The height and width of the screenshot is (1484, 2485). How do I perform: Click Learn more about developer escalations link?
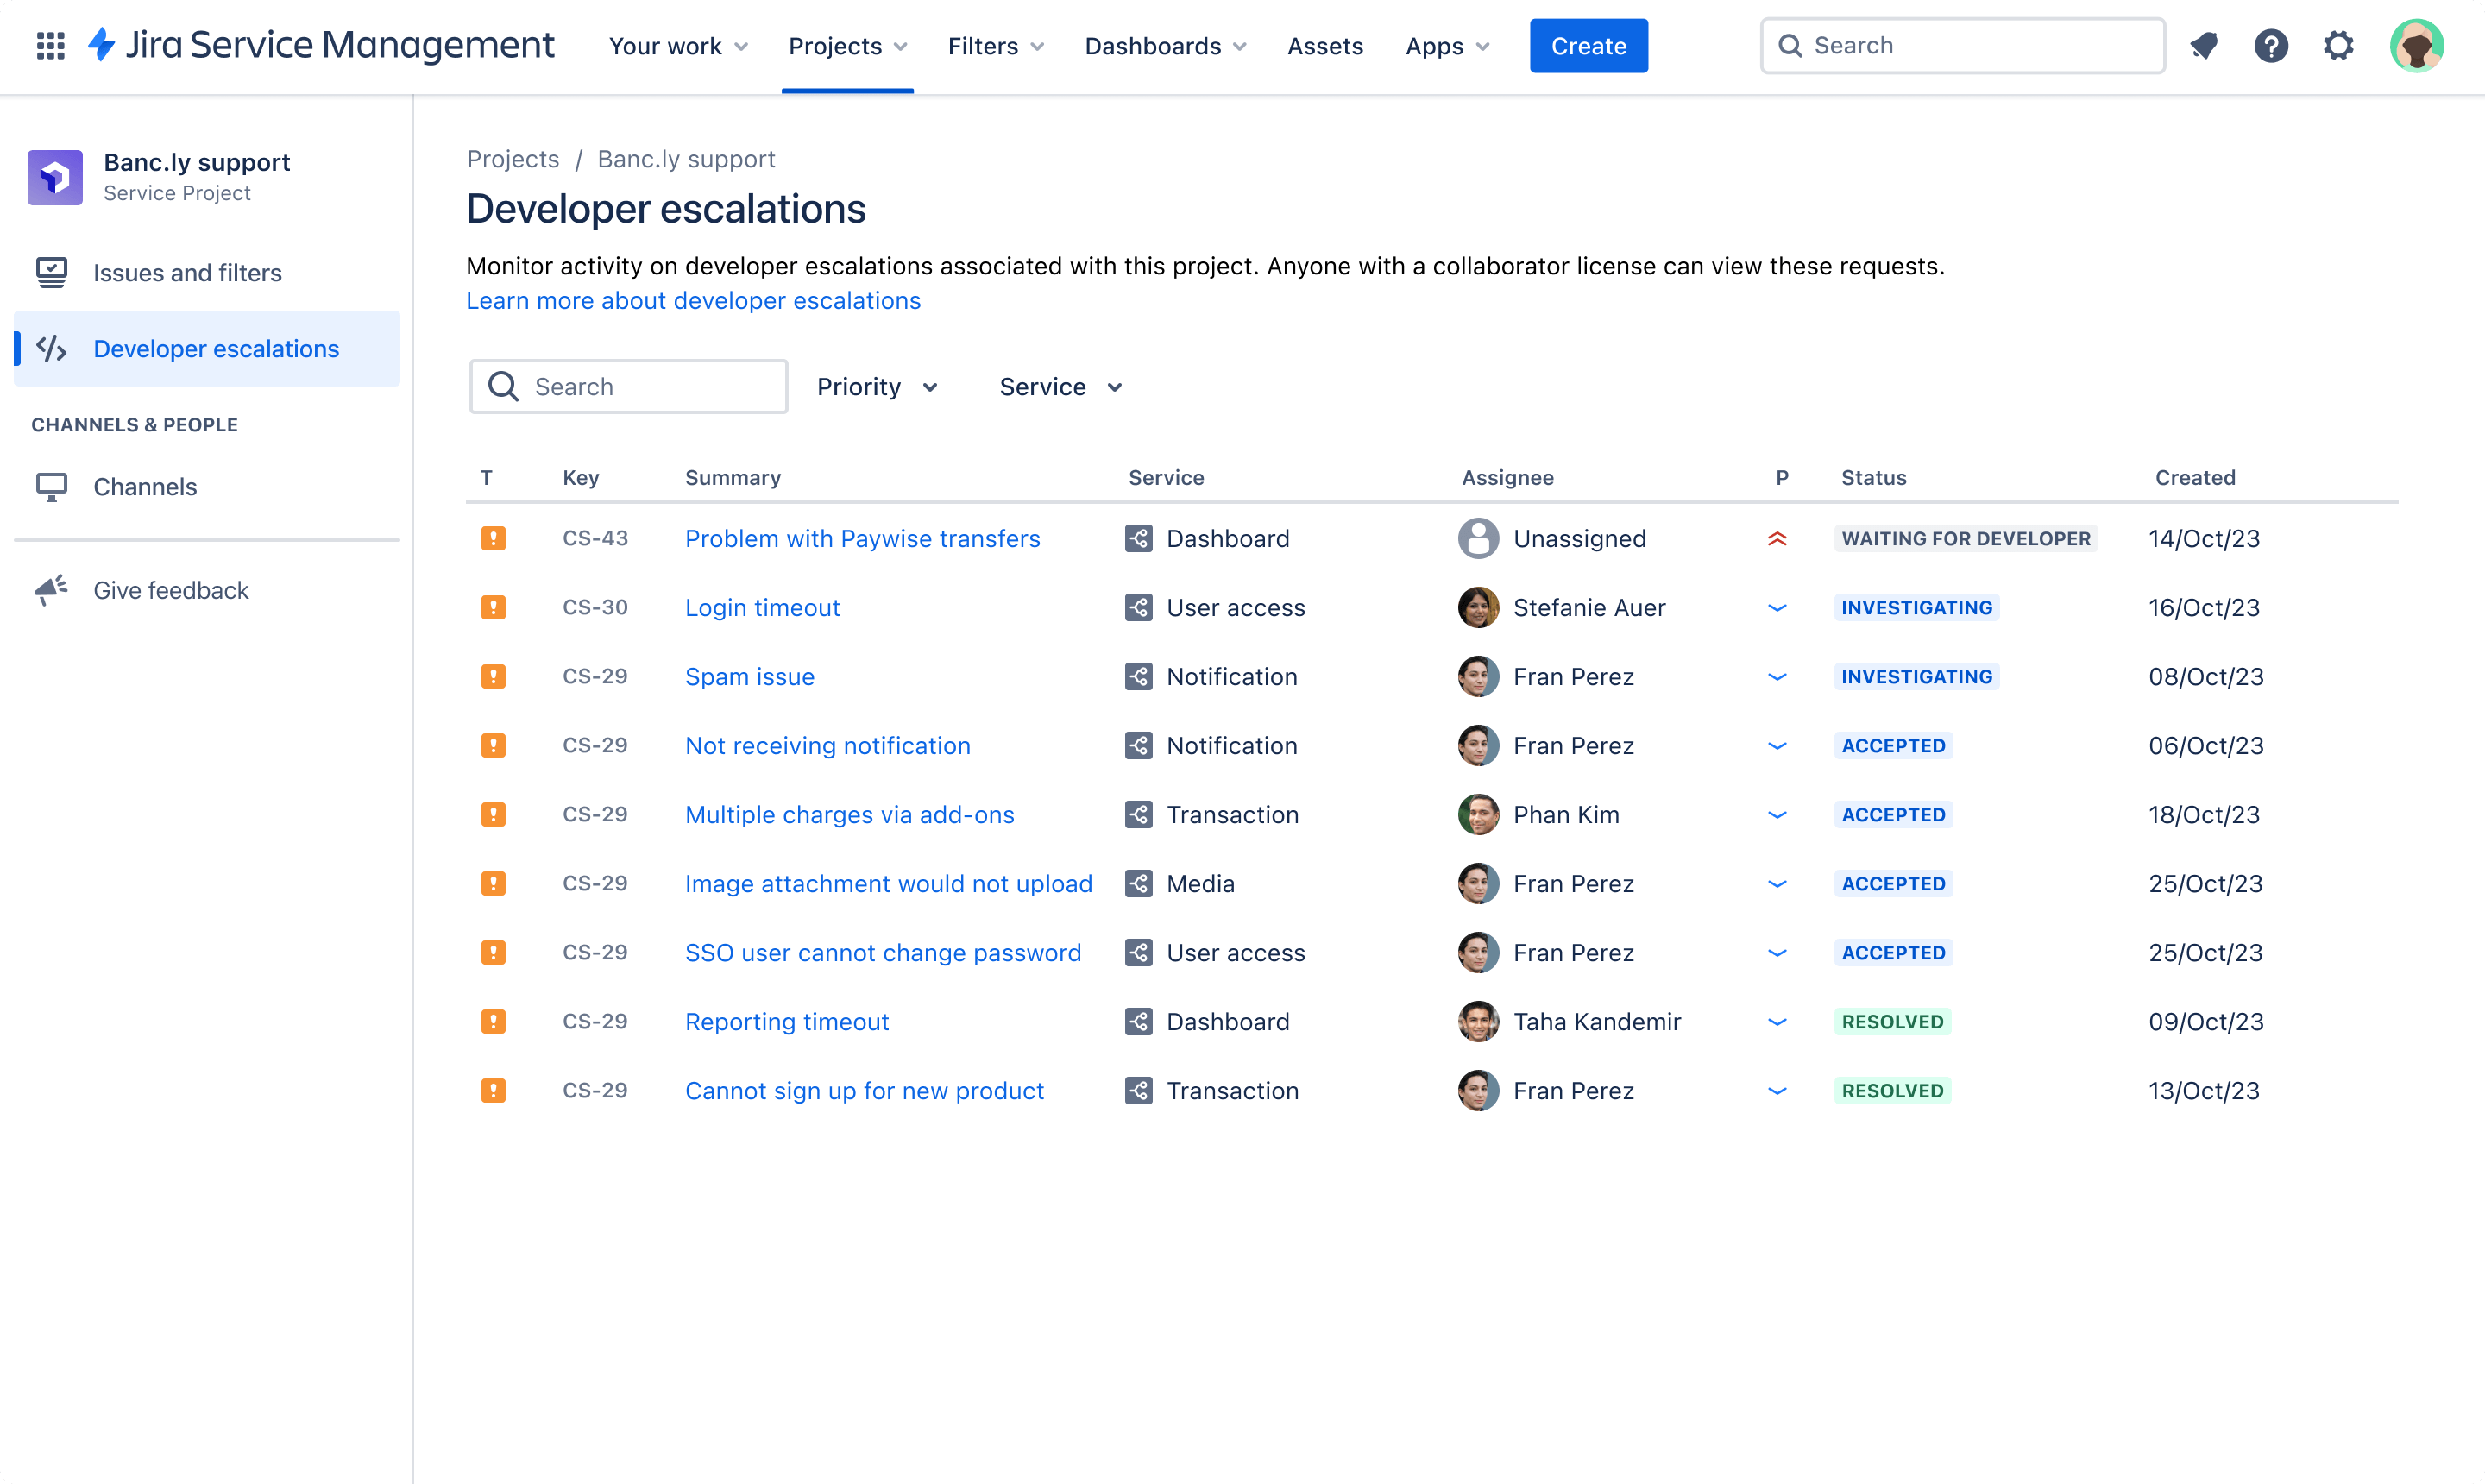pos(692,300)
